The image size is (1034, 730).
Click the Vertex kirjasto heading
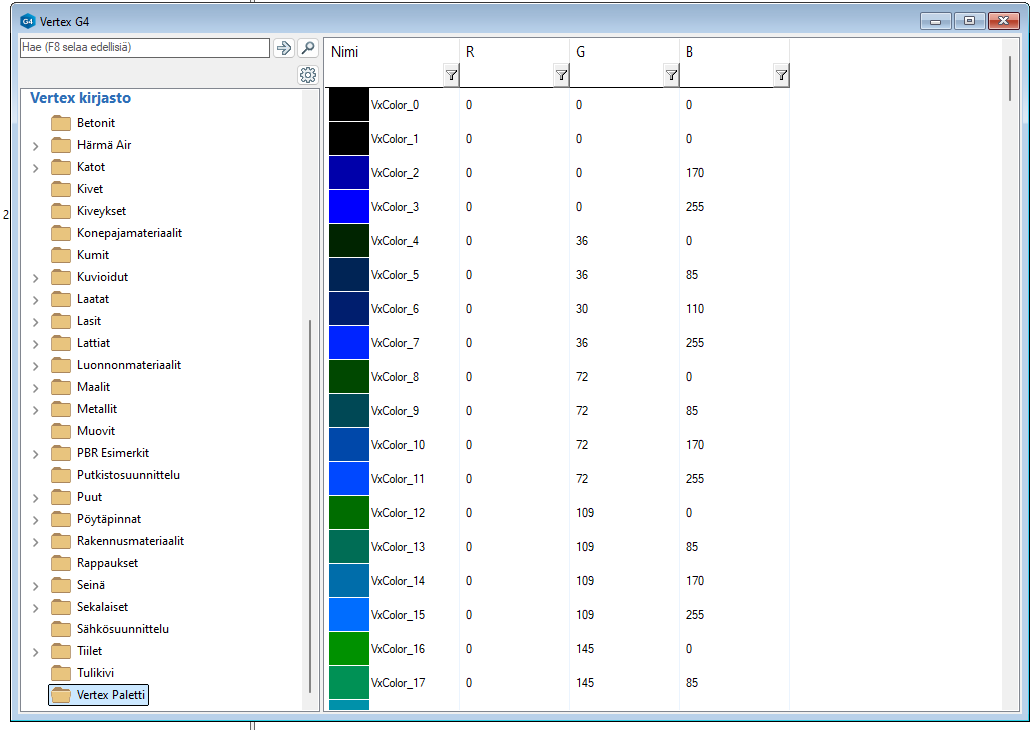coord(80,98)
